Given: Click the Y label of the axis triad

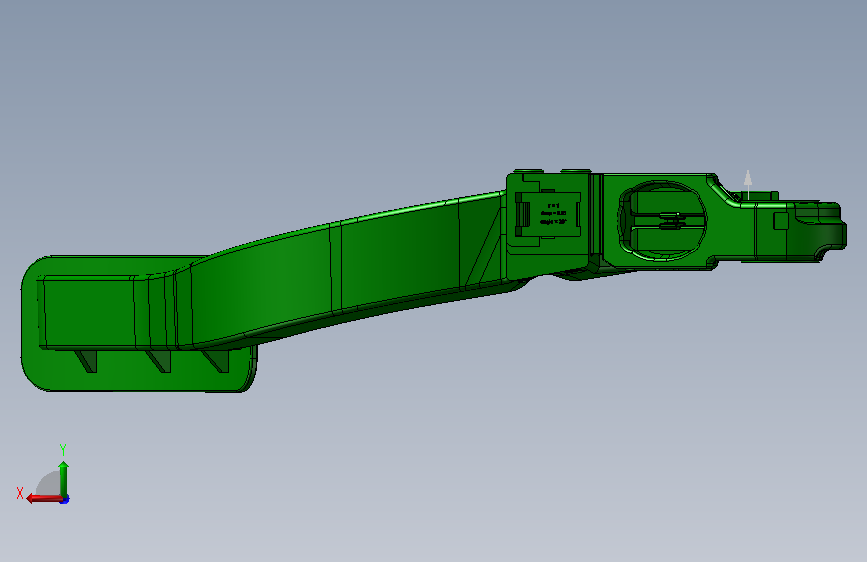Looking at the screenshot, I should pyautogui.click(x=63, y=449).
